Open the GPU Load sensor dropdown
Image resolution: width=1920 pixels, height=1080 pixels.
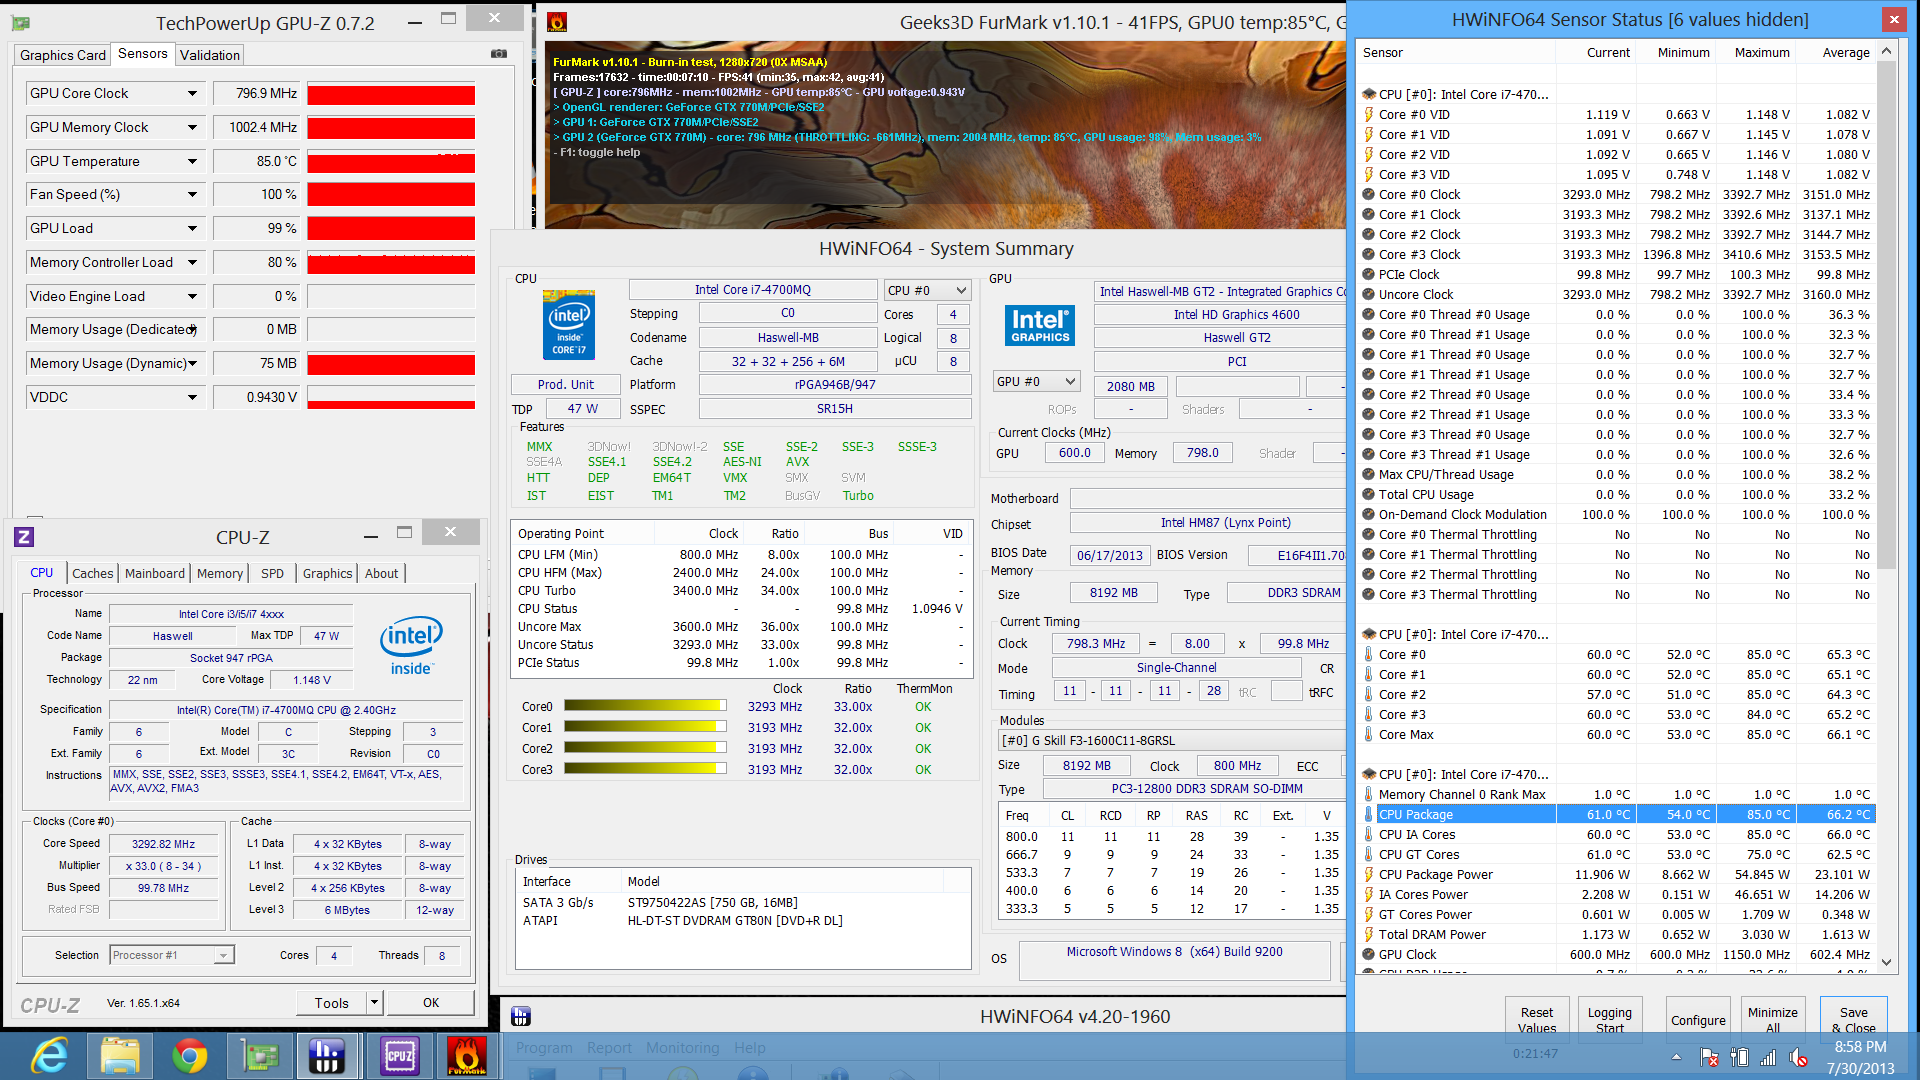pyautogui.click(x=192, y=228)
